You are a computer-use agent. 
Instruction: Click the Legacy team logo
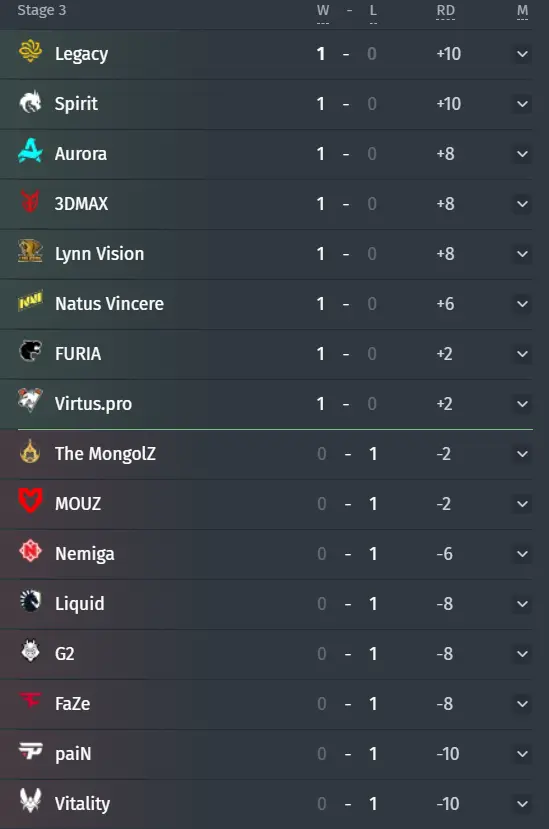(30, 51)
